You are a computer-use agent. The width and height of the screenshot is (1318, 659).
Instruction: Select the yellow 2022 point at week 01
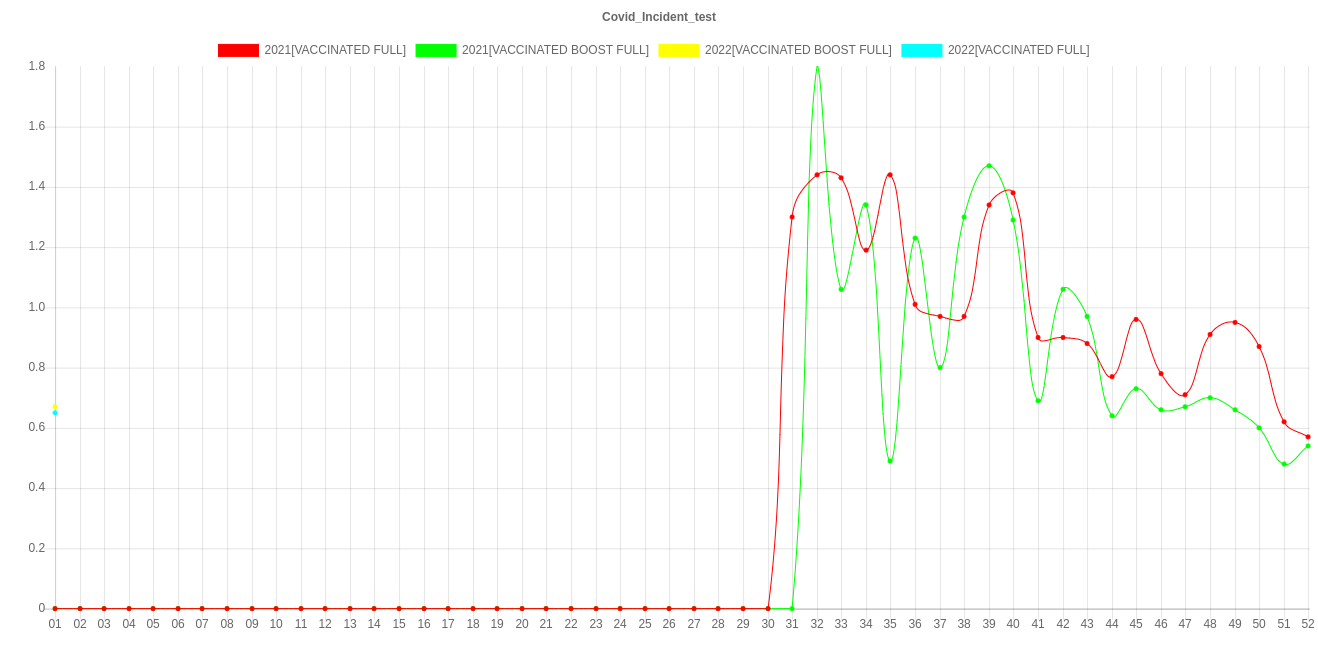coord(55,406)
